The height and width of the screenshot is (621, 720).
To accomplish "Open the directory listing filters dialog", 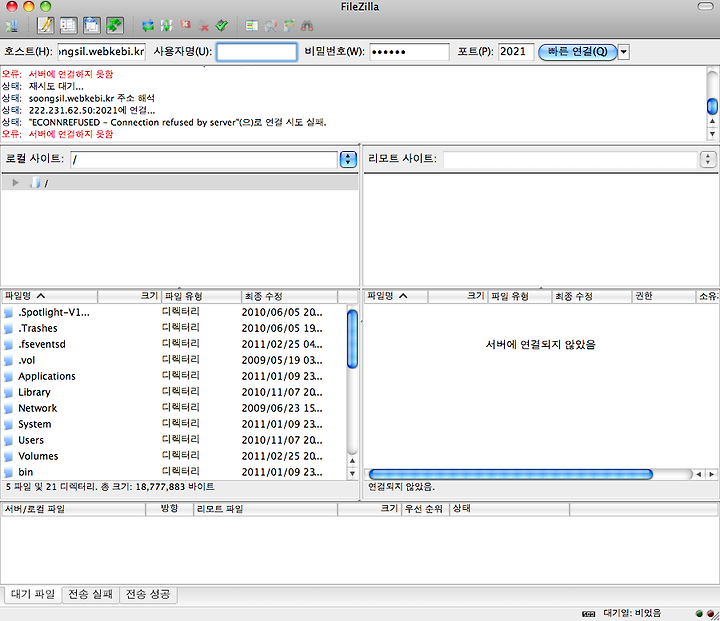I will click(x=252, y=26).
